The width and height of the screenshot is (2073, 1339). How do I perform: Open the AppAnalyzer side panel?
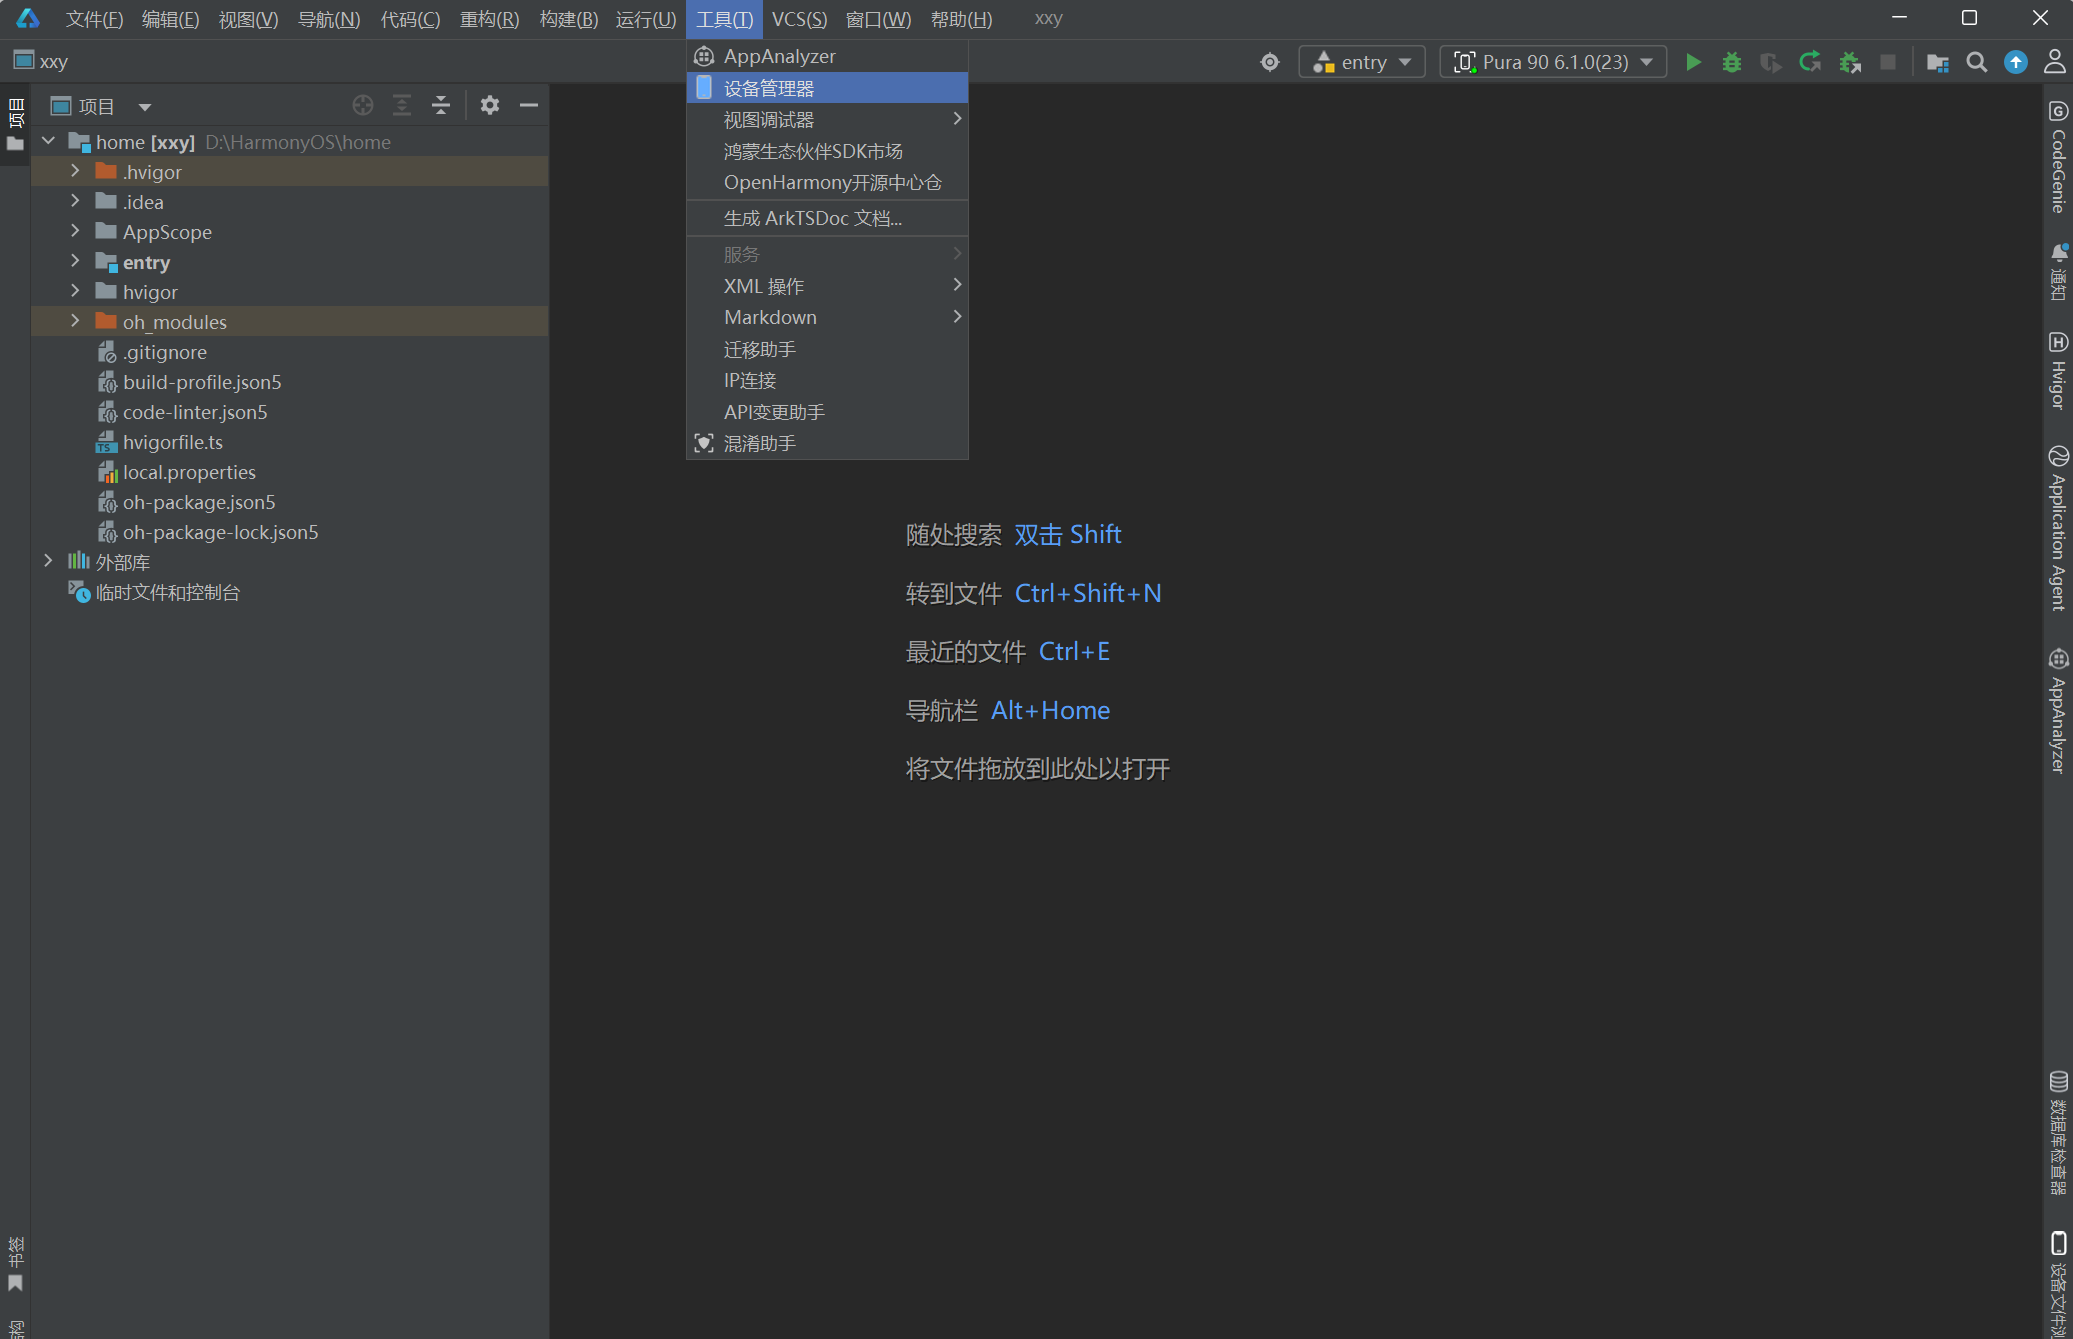click(x=2058, y=711)
